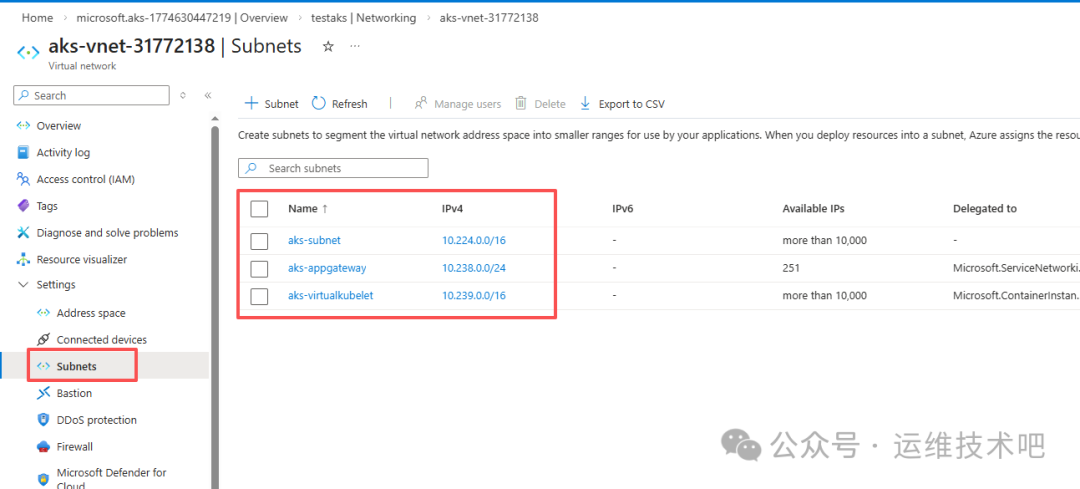The width and height of the screenshot is (1080, 489).
Task: Open the aks-subnet link
Action: pyautogui.click(x=314, y=241)
